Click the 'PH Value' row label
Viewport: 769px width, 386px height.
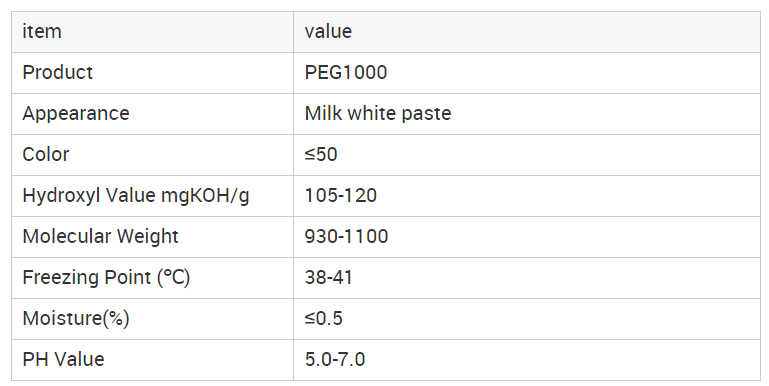pyautogui.click(x=63, y=360)
